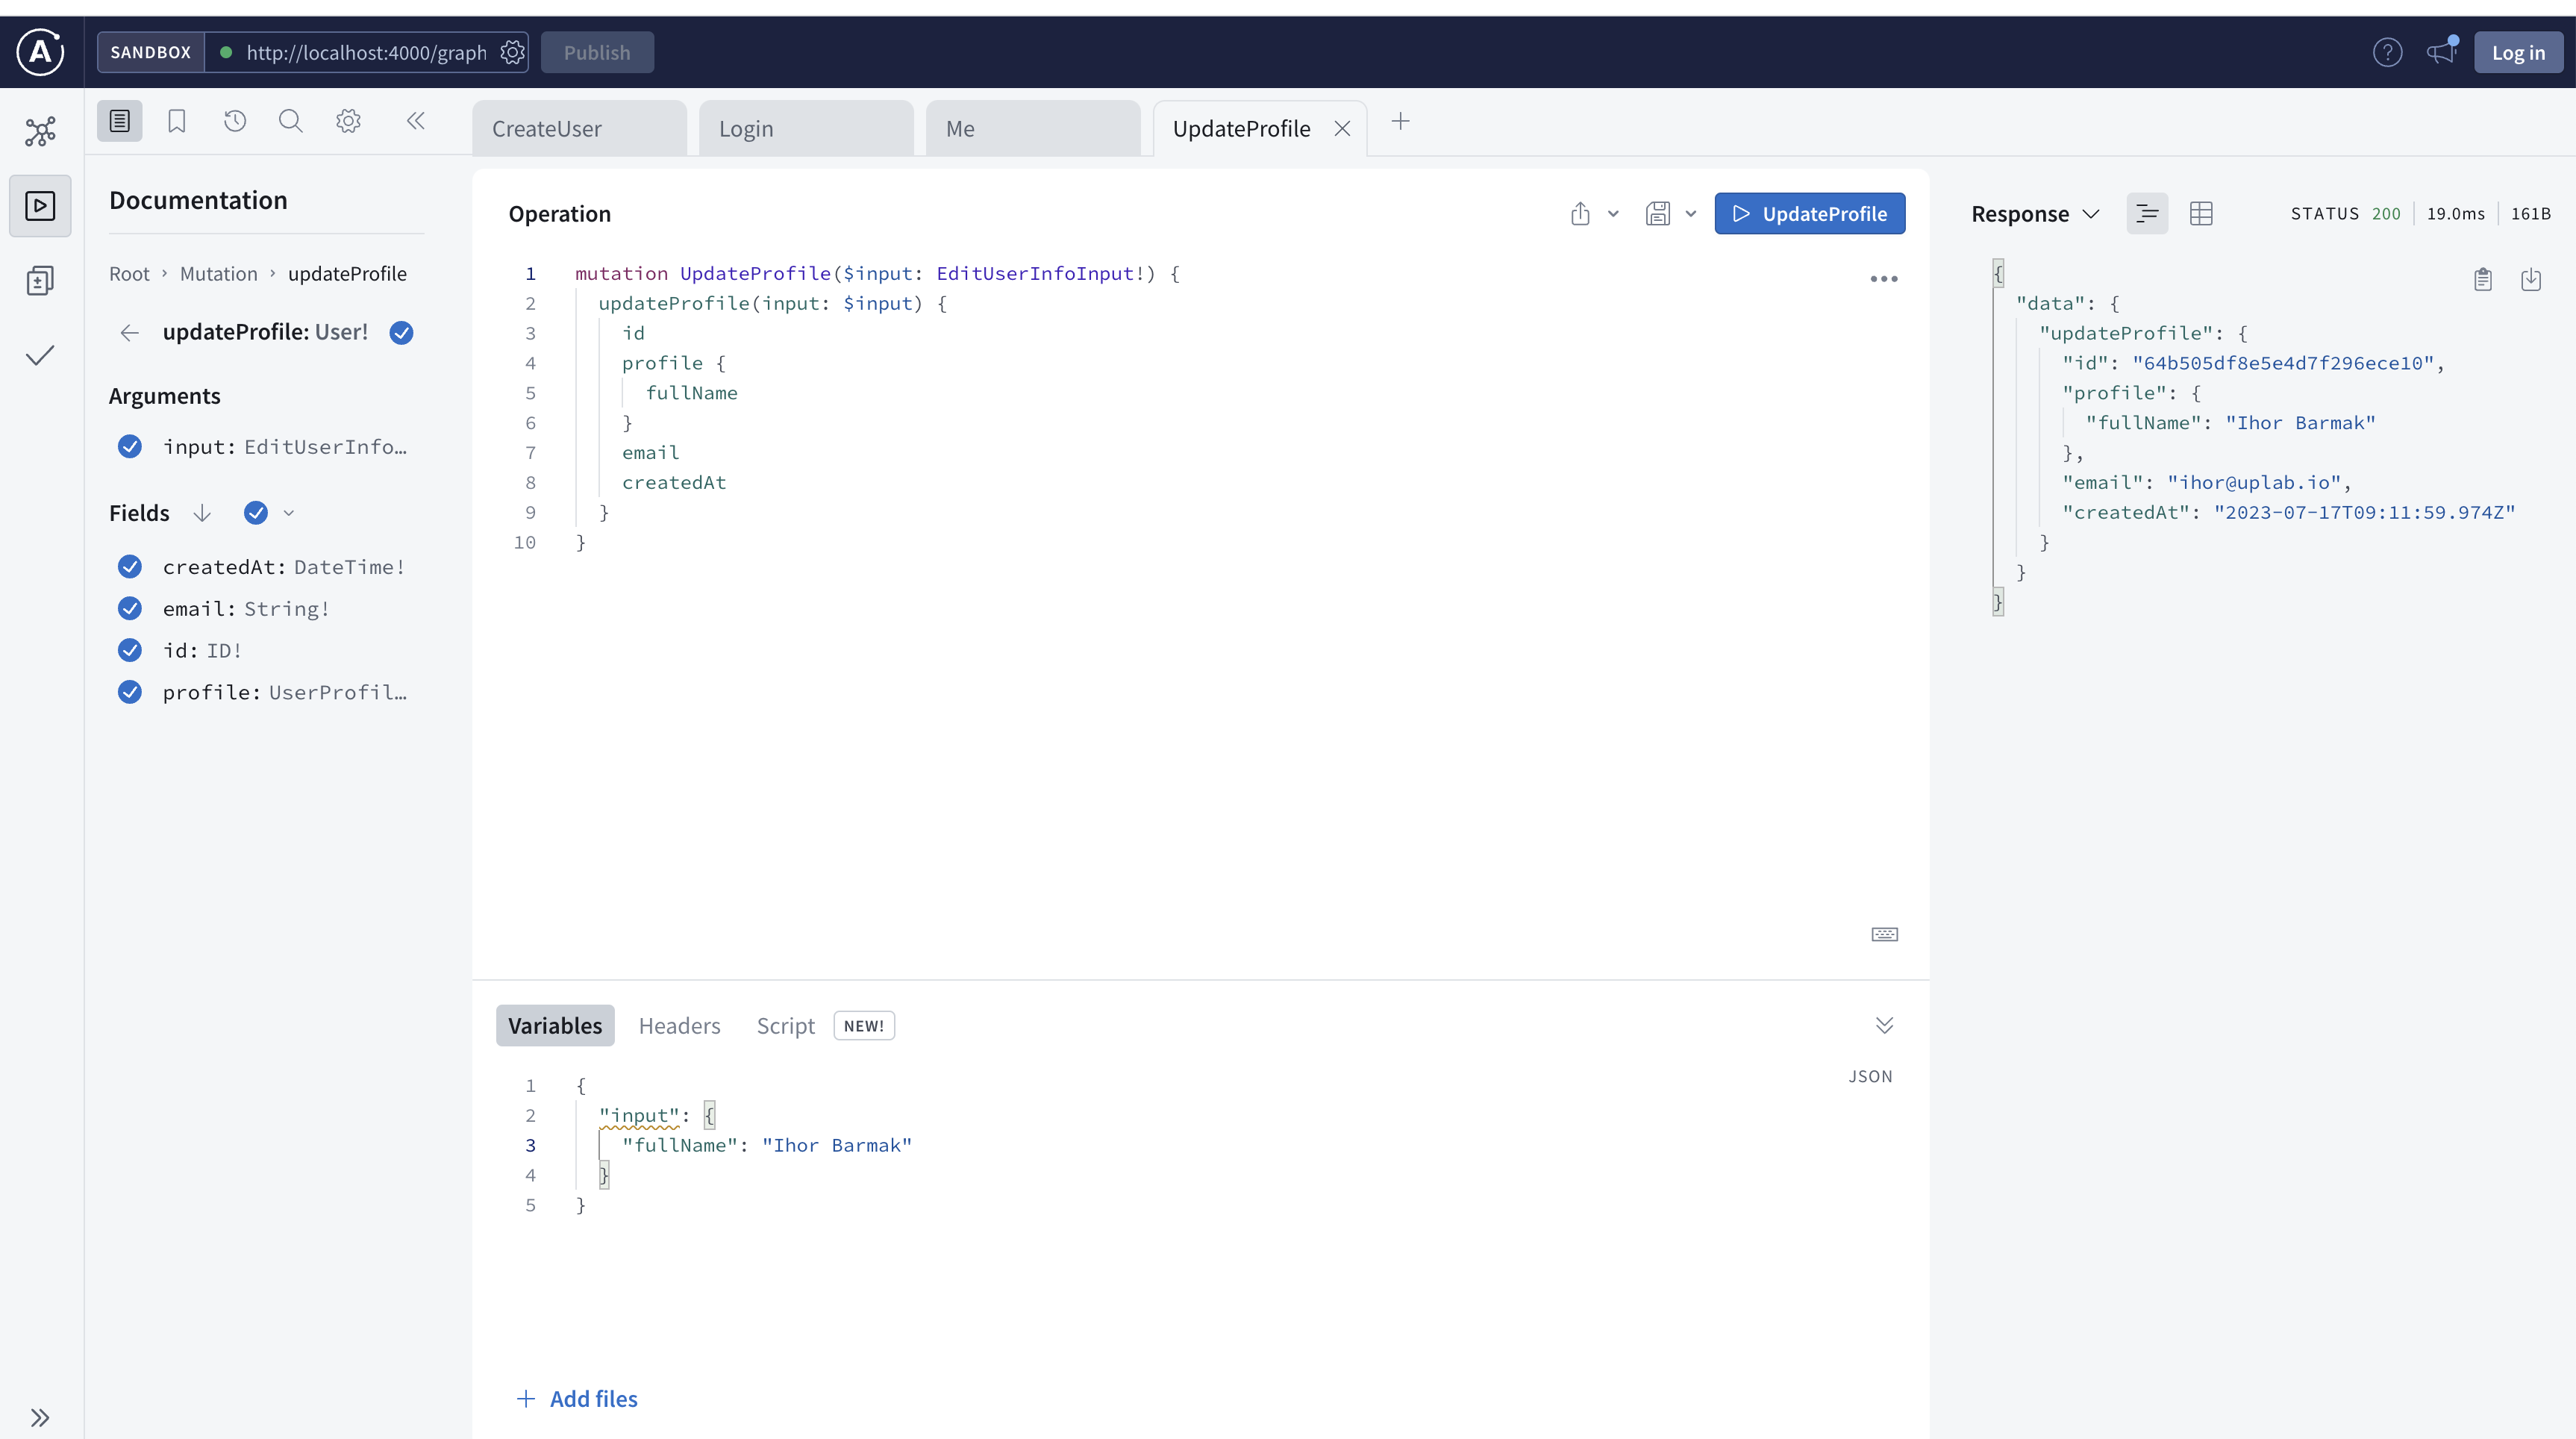
Task: Open the Schema graph icon in the sidebar
Action: point(40,131)
